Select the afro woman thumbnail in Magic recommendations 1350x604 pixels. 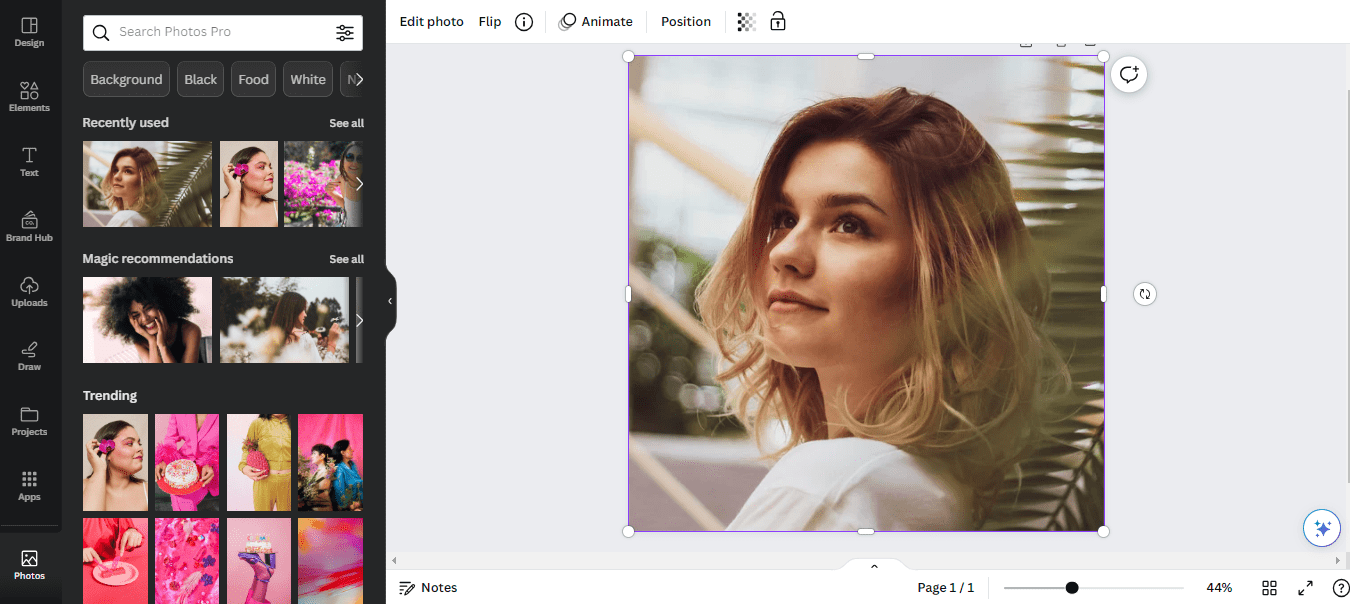click(147, 320)
